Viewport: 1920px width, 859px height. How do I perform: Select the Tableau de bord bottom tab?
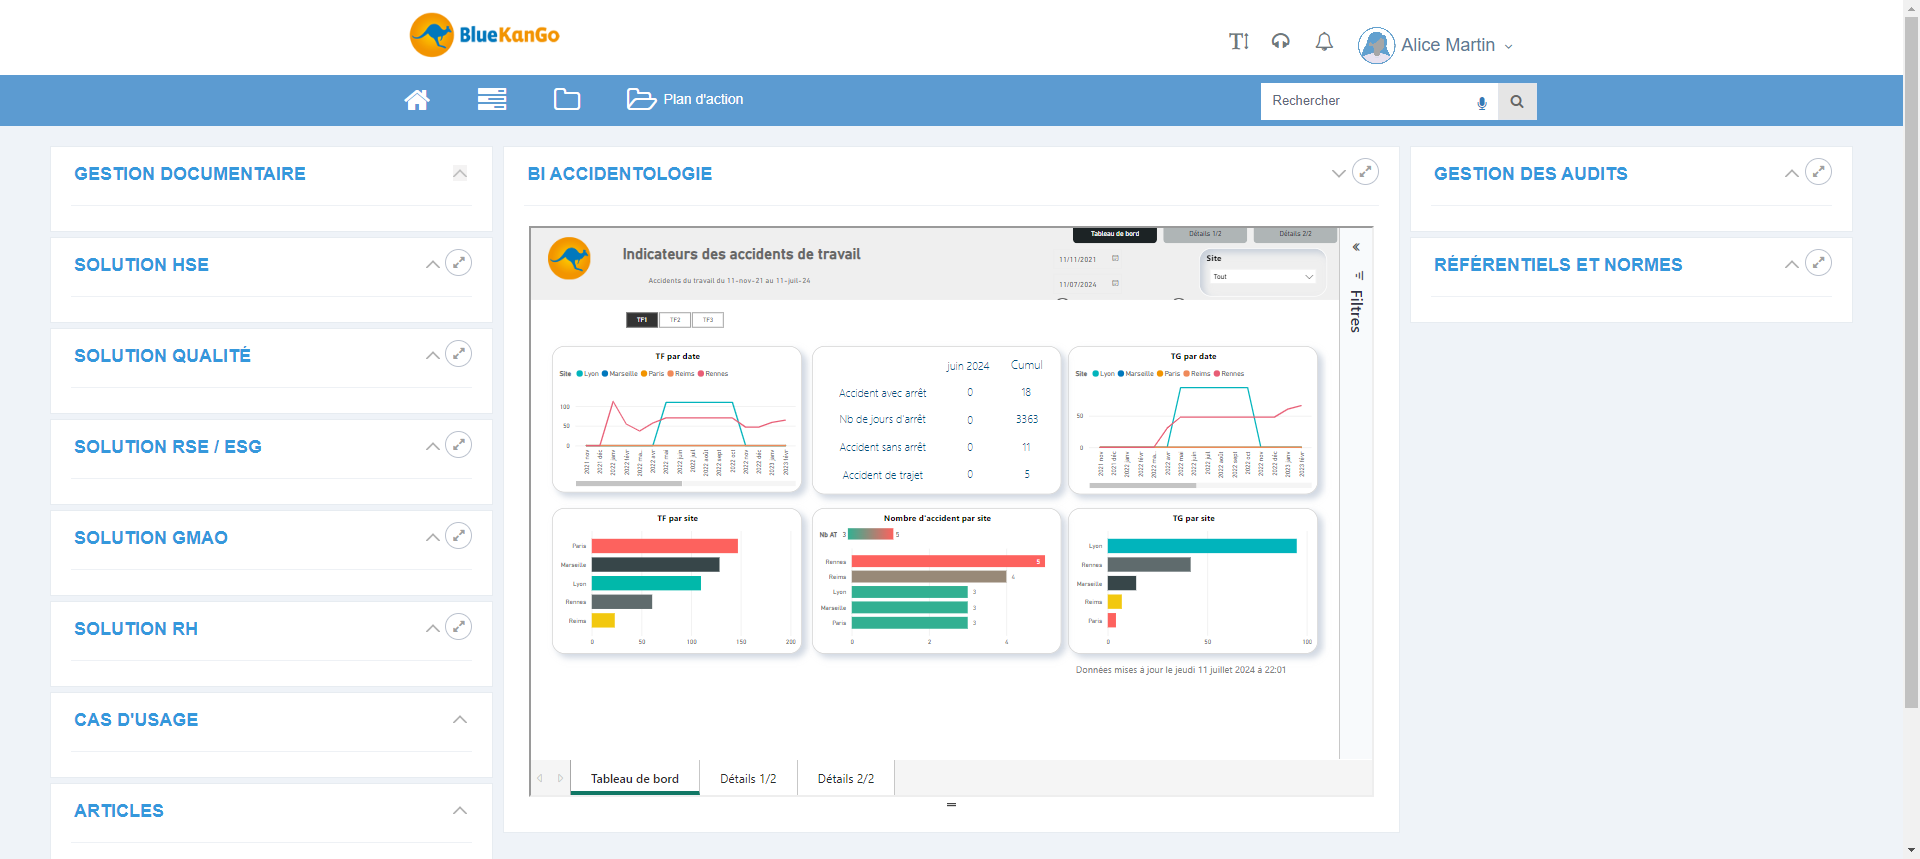(635, 778)
